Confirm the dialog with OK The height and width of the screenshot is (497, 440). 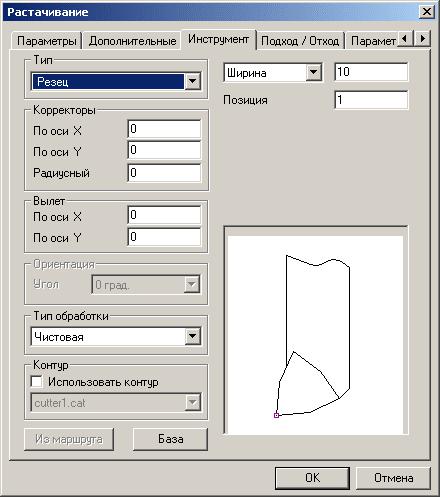pos(312,478)
